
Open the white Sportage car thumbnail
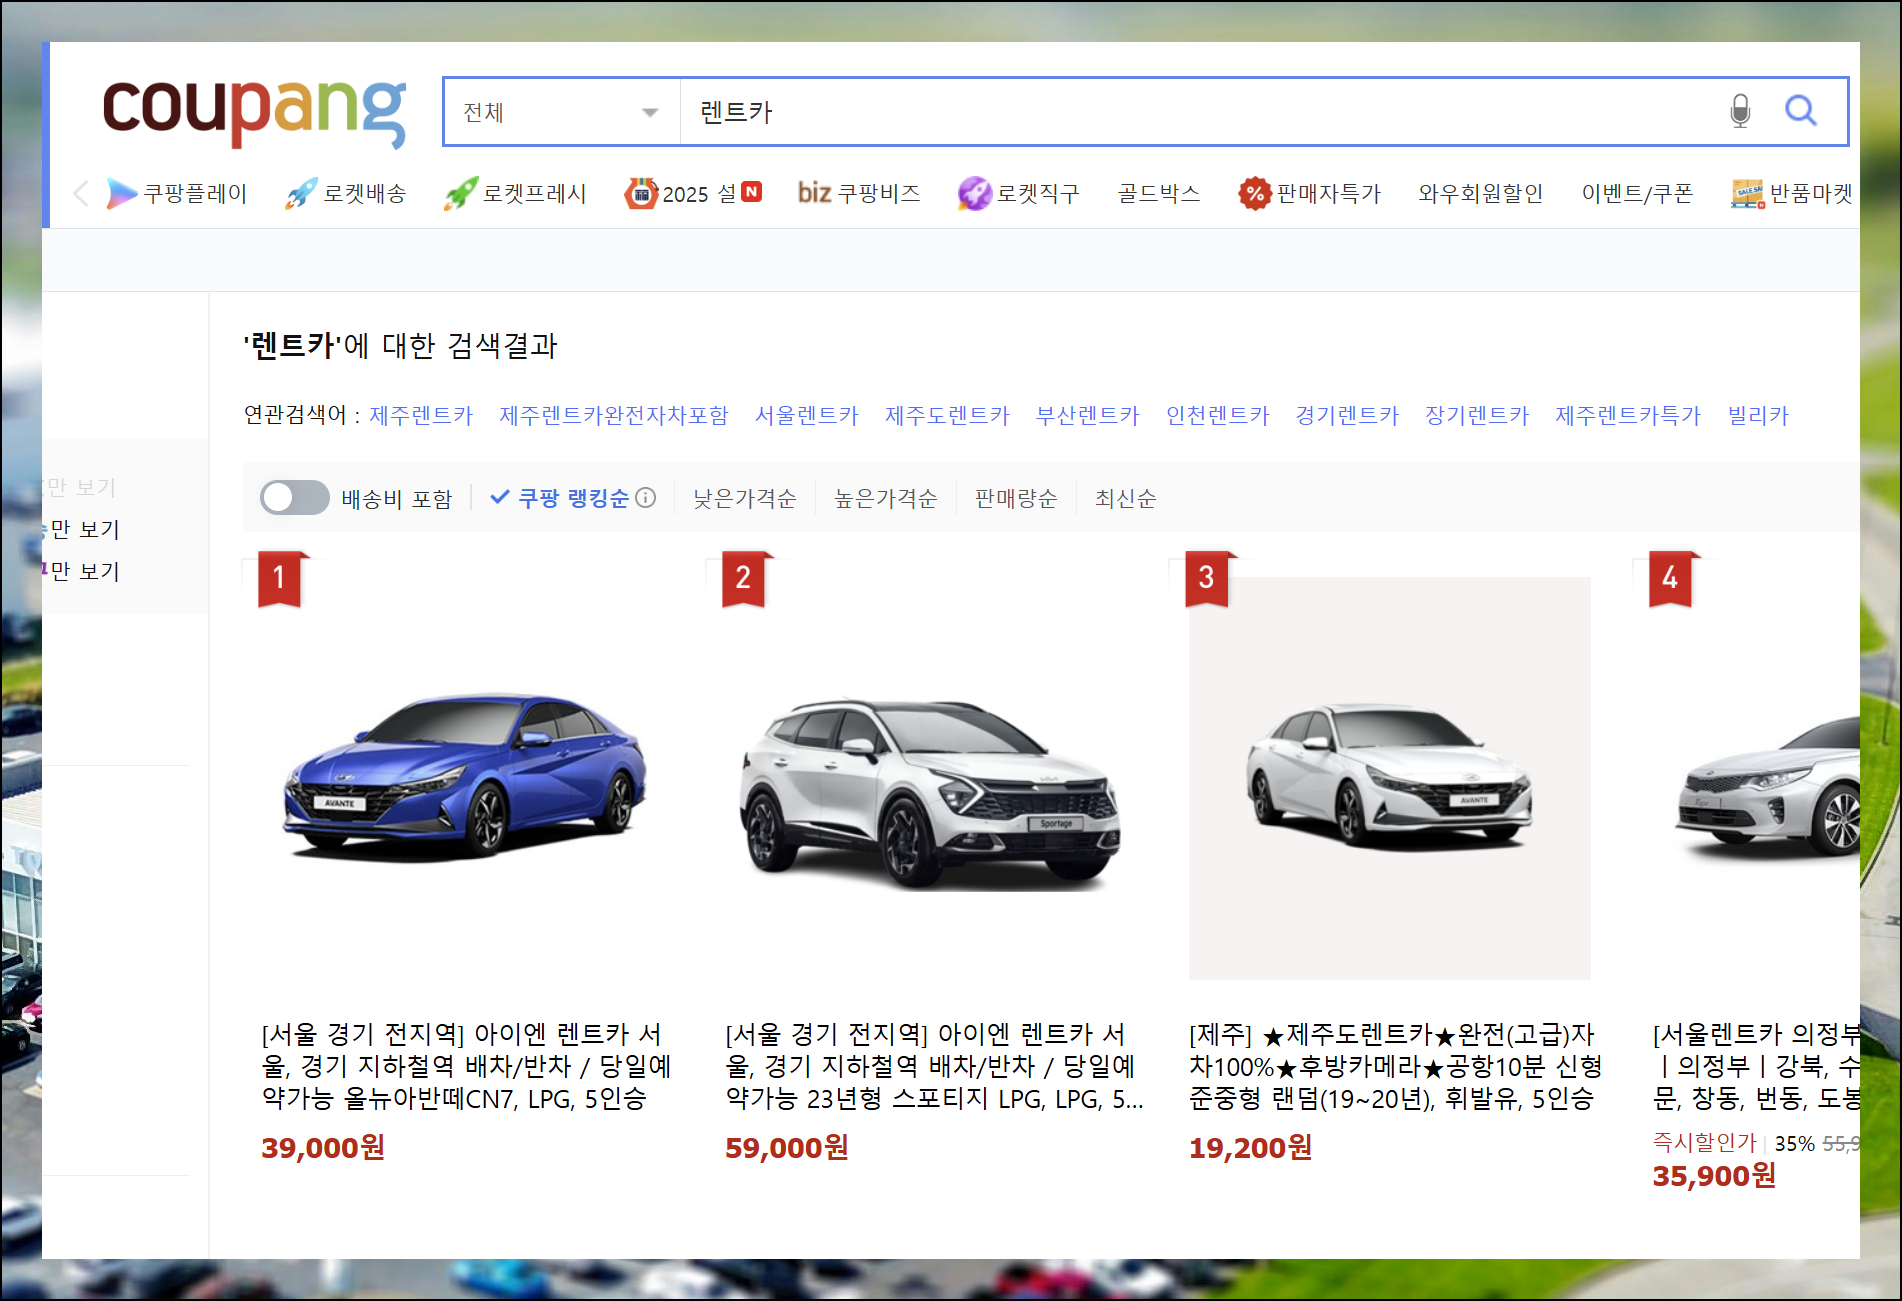pos(927,778)
